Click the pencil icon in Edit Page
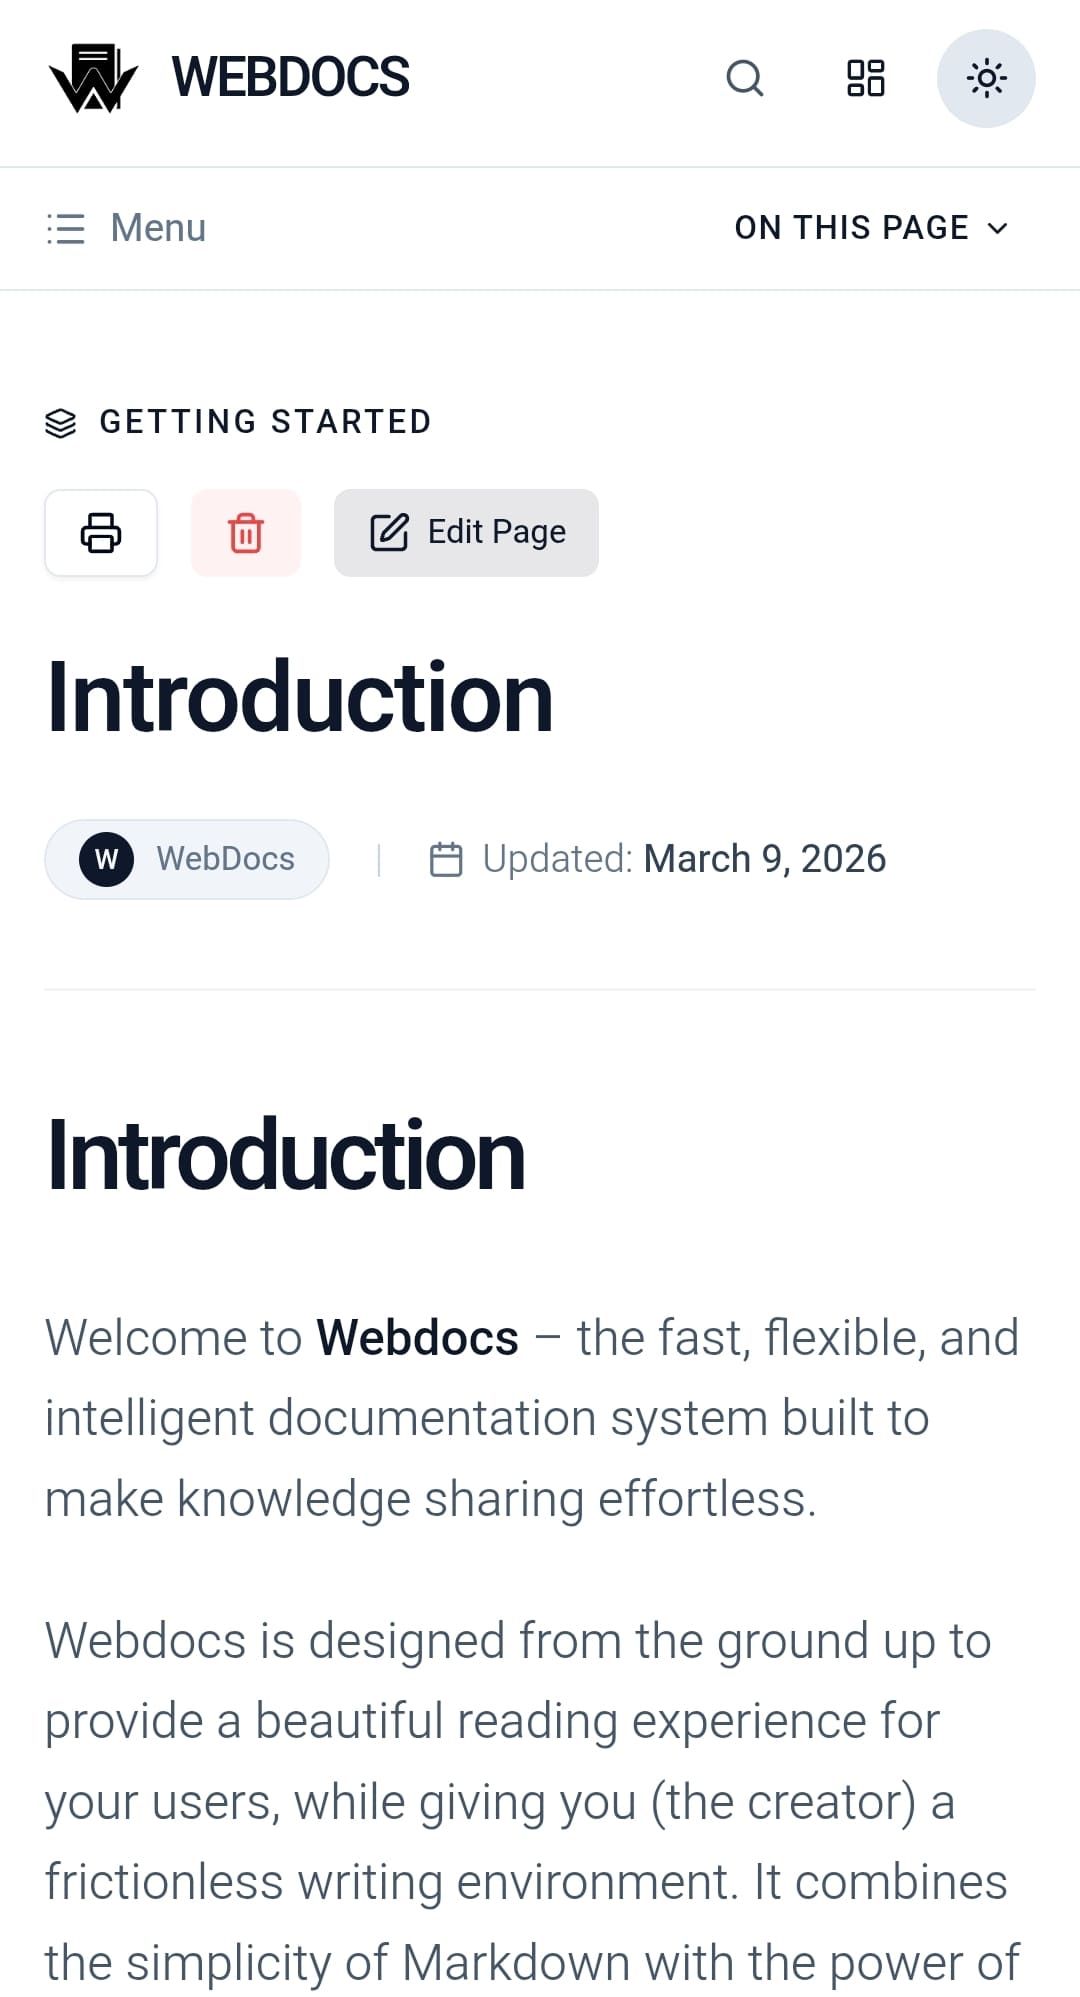1080x1997 pixels. click(389, 533)
